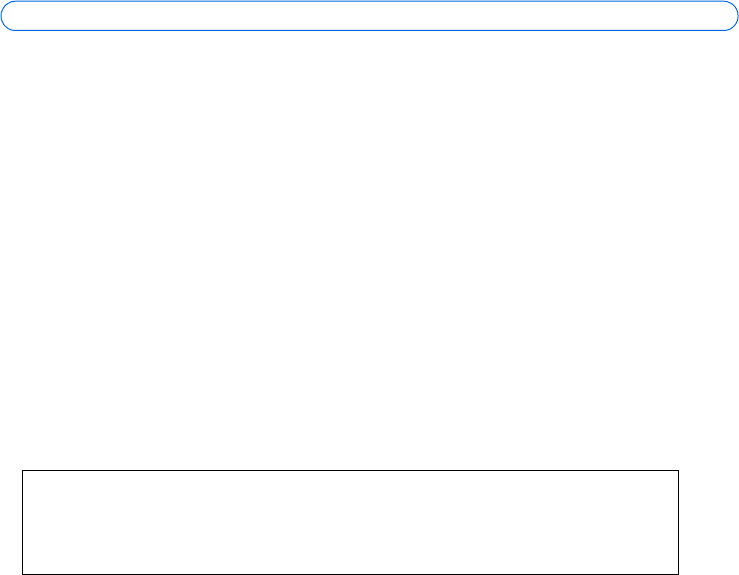739x575 pixels.
Task: Click the blue-outlined rounded bar at top
Action: 369,16
